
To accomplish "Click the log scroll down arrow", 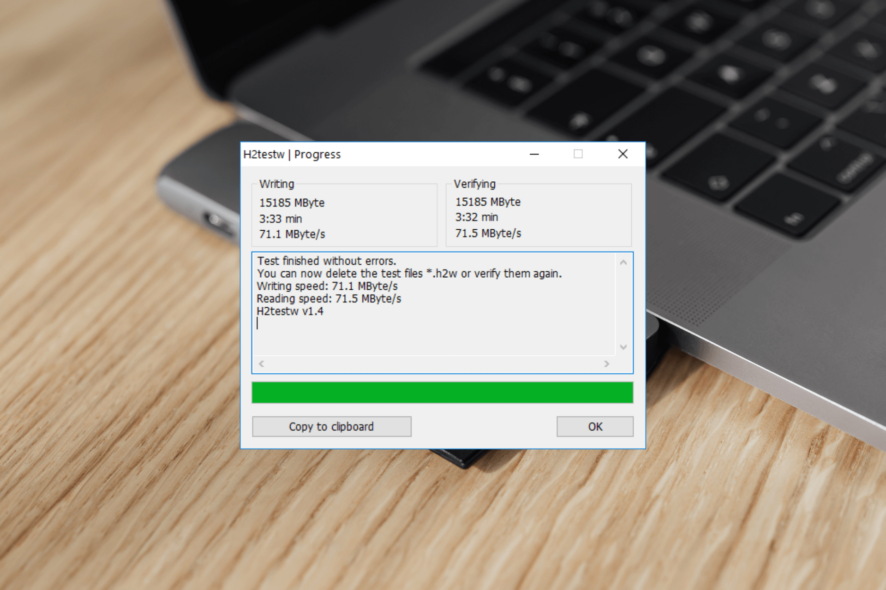I will point(623,347).
